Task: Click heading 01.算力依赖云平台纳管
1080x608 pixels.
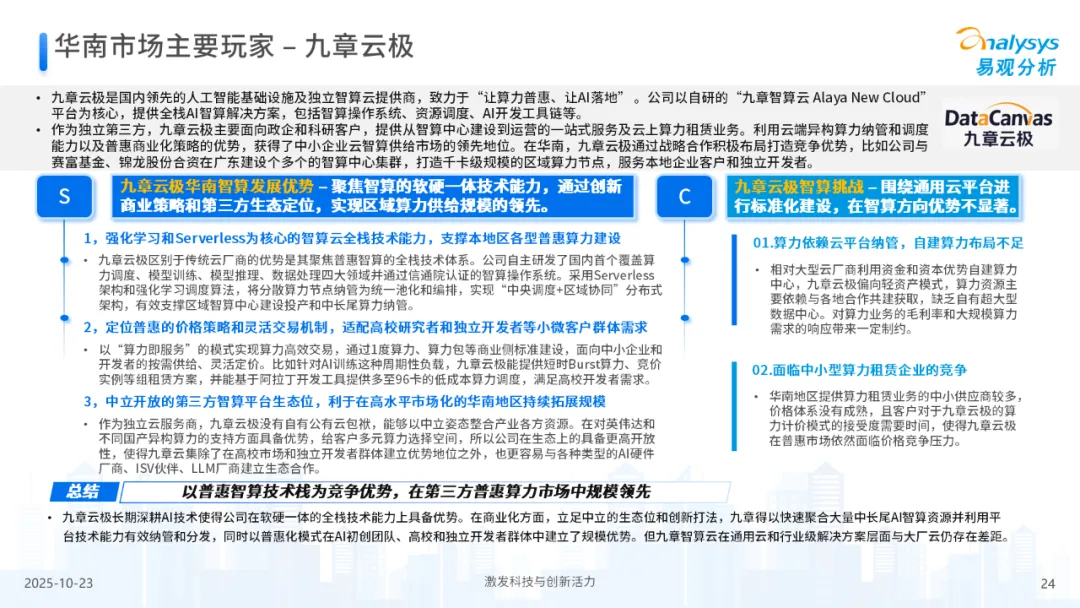Action: click(888, 242)
